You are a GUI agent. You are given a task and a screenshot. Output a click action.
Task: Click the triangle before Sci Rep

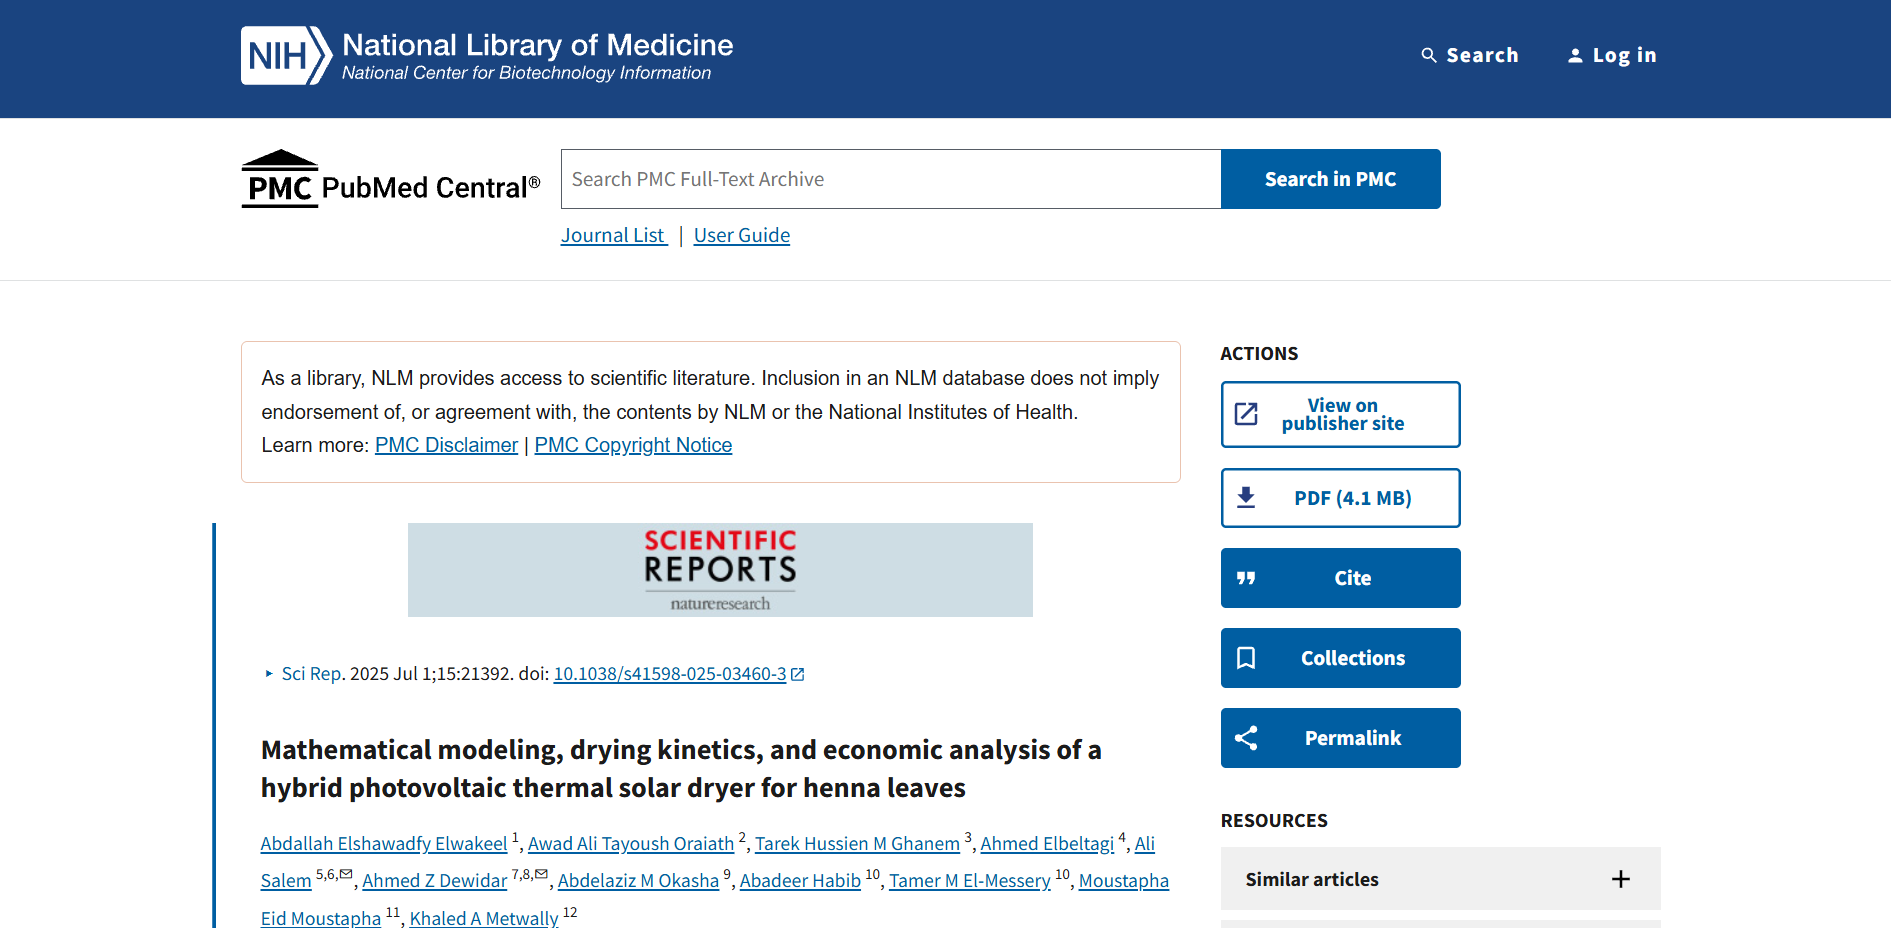(269, 674)
